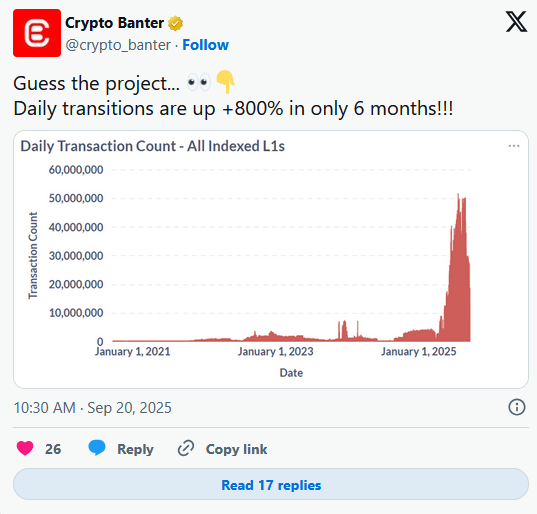Click the Crypto Banter red avatar

pyautogui.click(x=37, y=33)
